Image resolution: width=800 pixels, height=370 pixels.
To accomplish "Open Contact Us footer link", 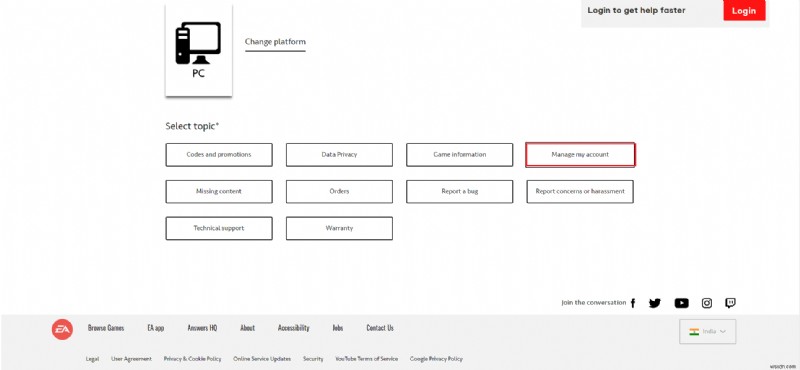I will (x=380, y=328).
